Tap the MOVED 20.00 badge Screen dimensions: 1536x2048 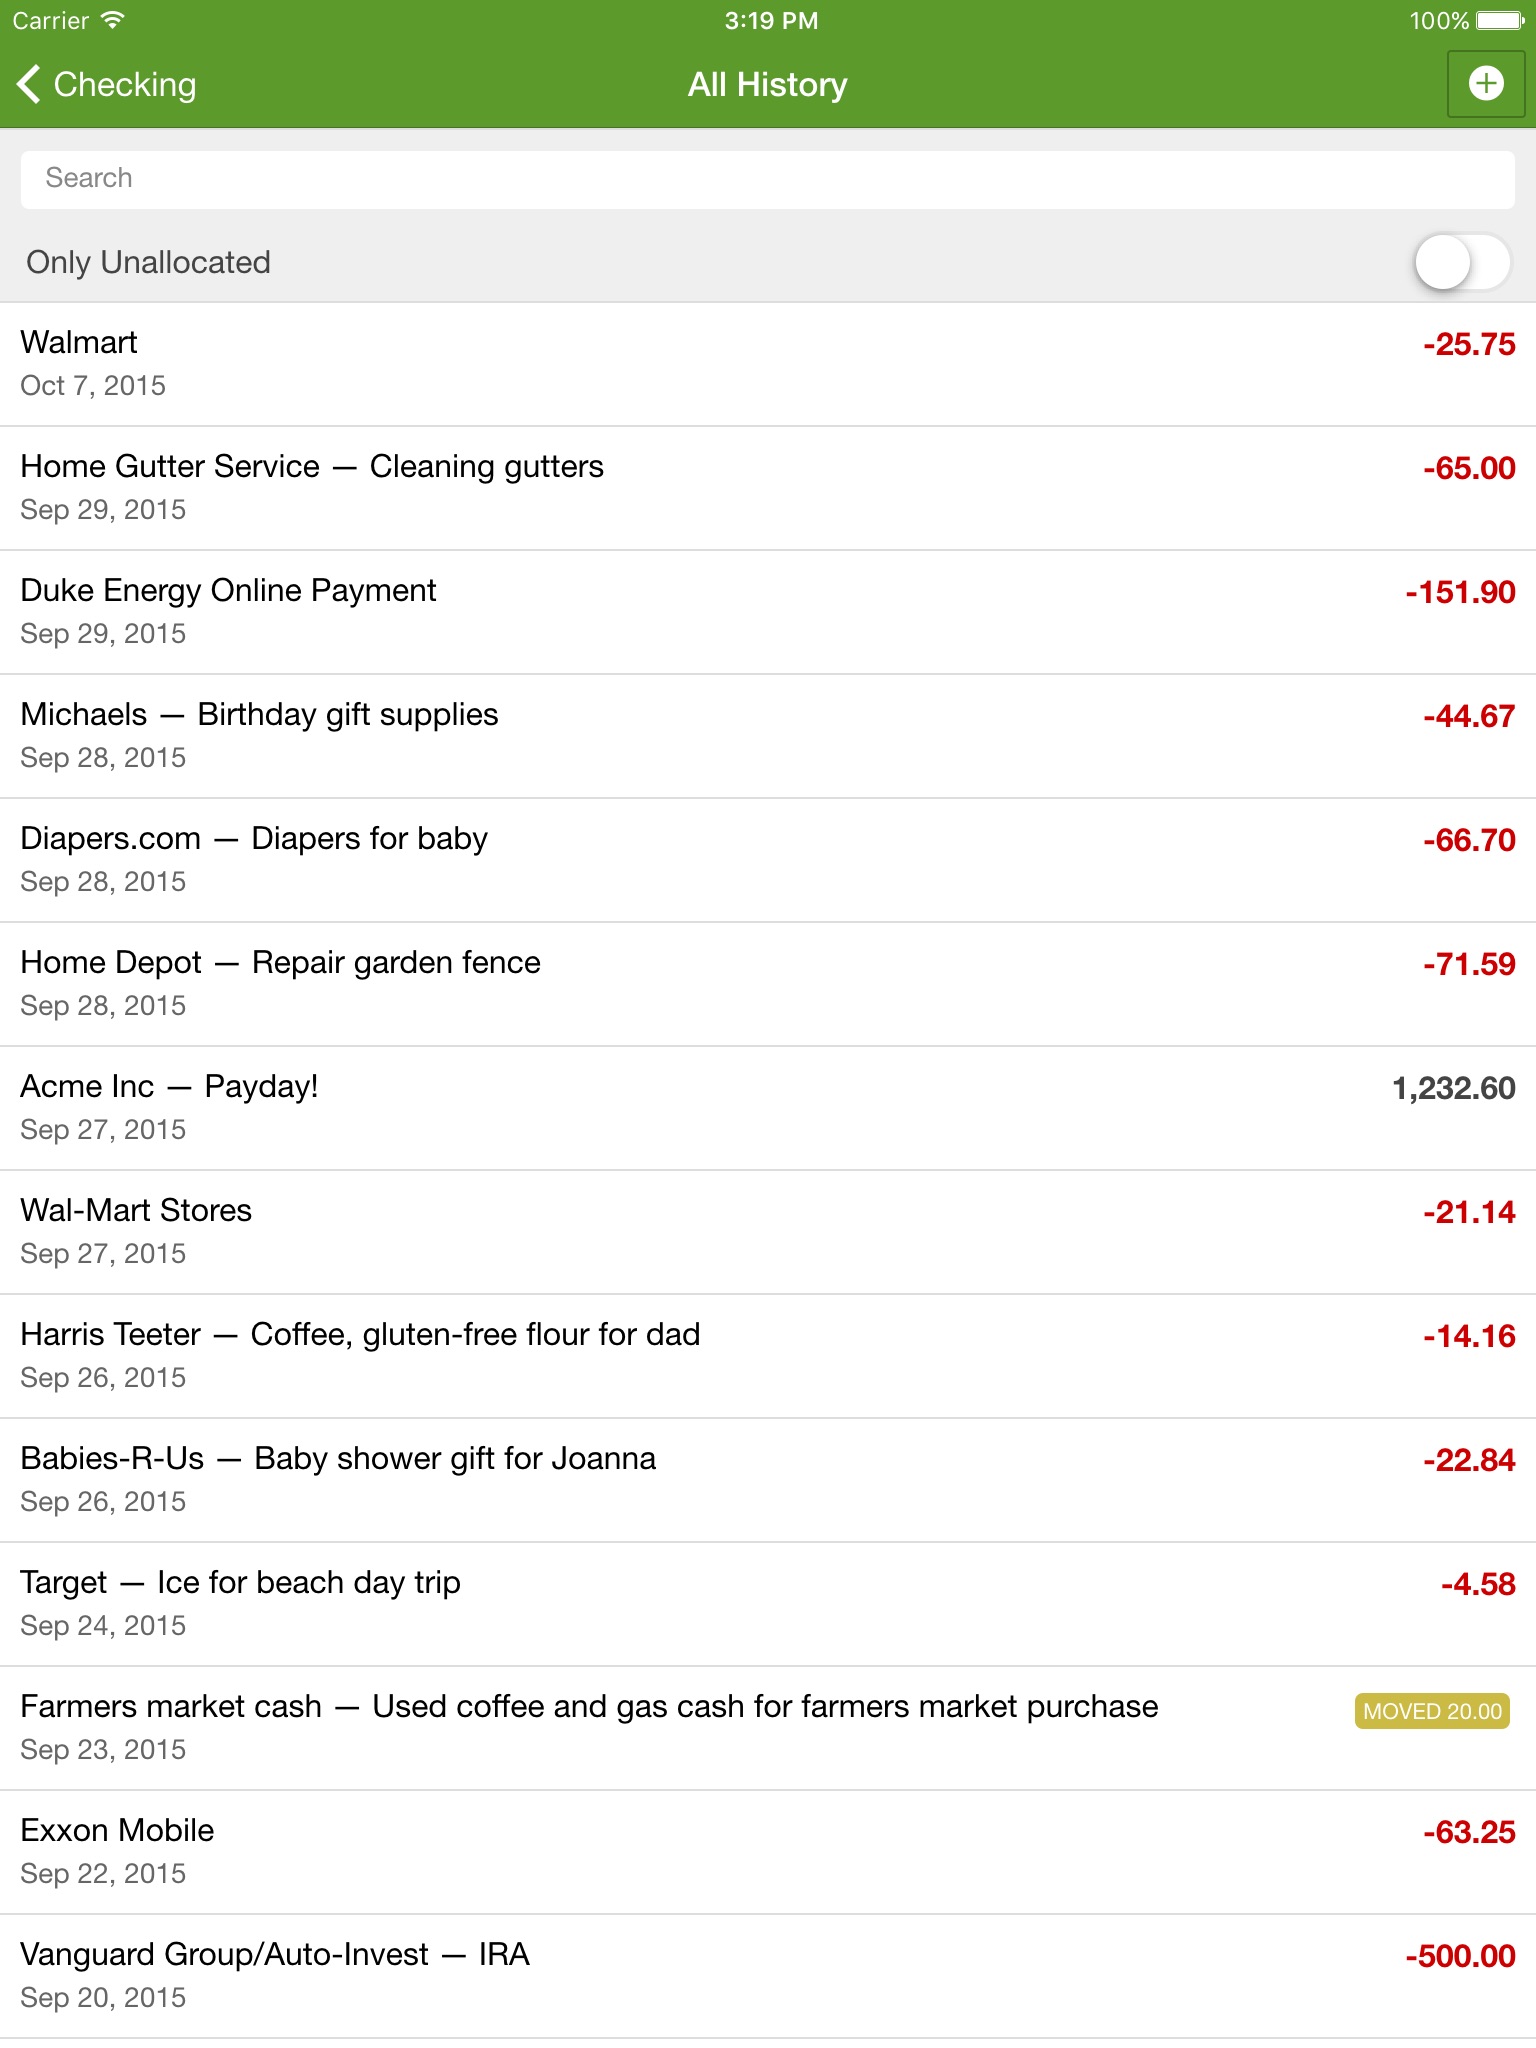coord(1432,1711)
